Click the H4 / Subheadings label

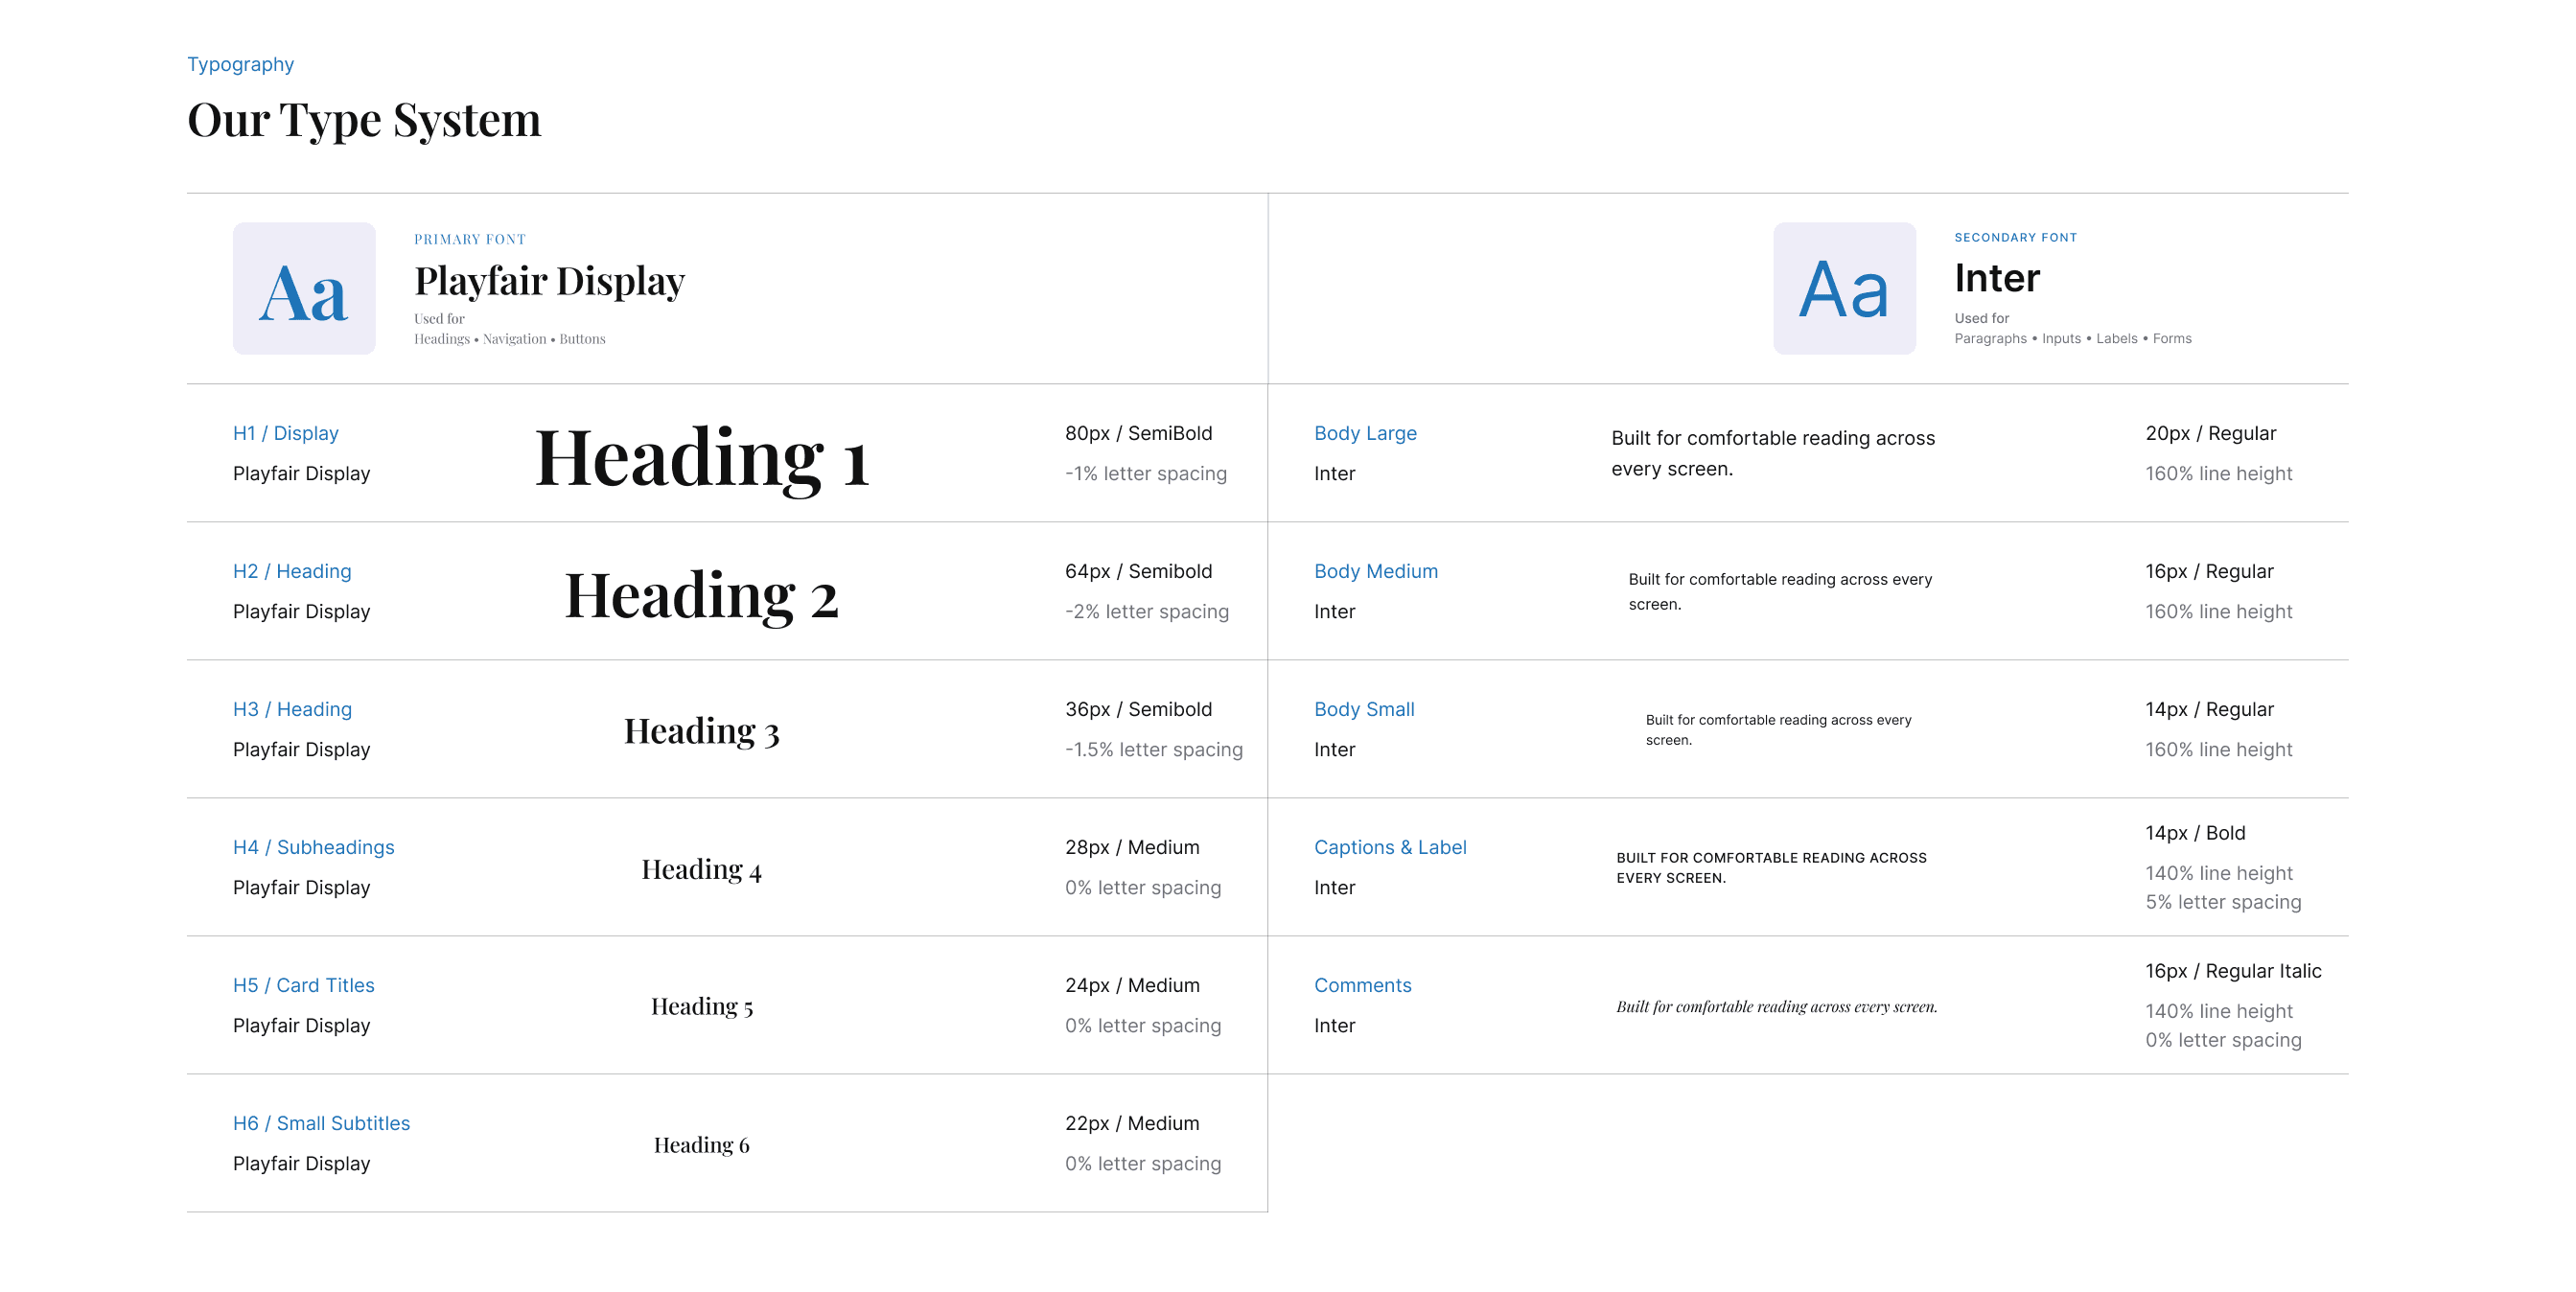coord(314,847)
